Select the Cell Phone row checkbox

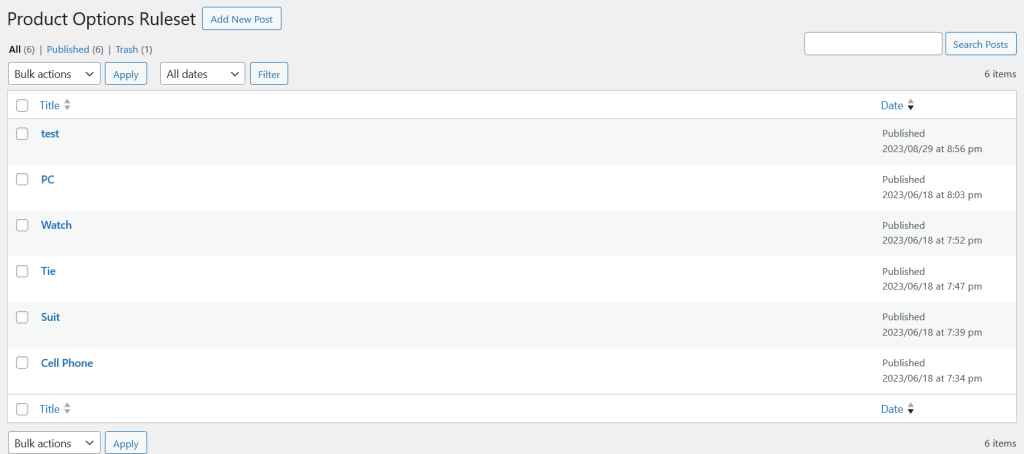(x=22, y=363)
